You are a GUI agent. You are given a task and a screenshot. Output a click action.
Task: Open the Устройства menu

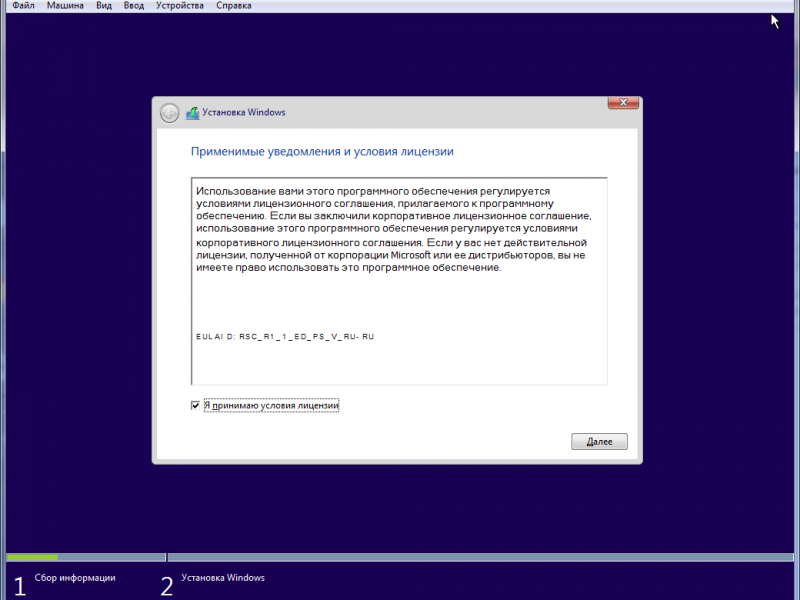coord(180,6)
